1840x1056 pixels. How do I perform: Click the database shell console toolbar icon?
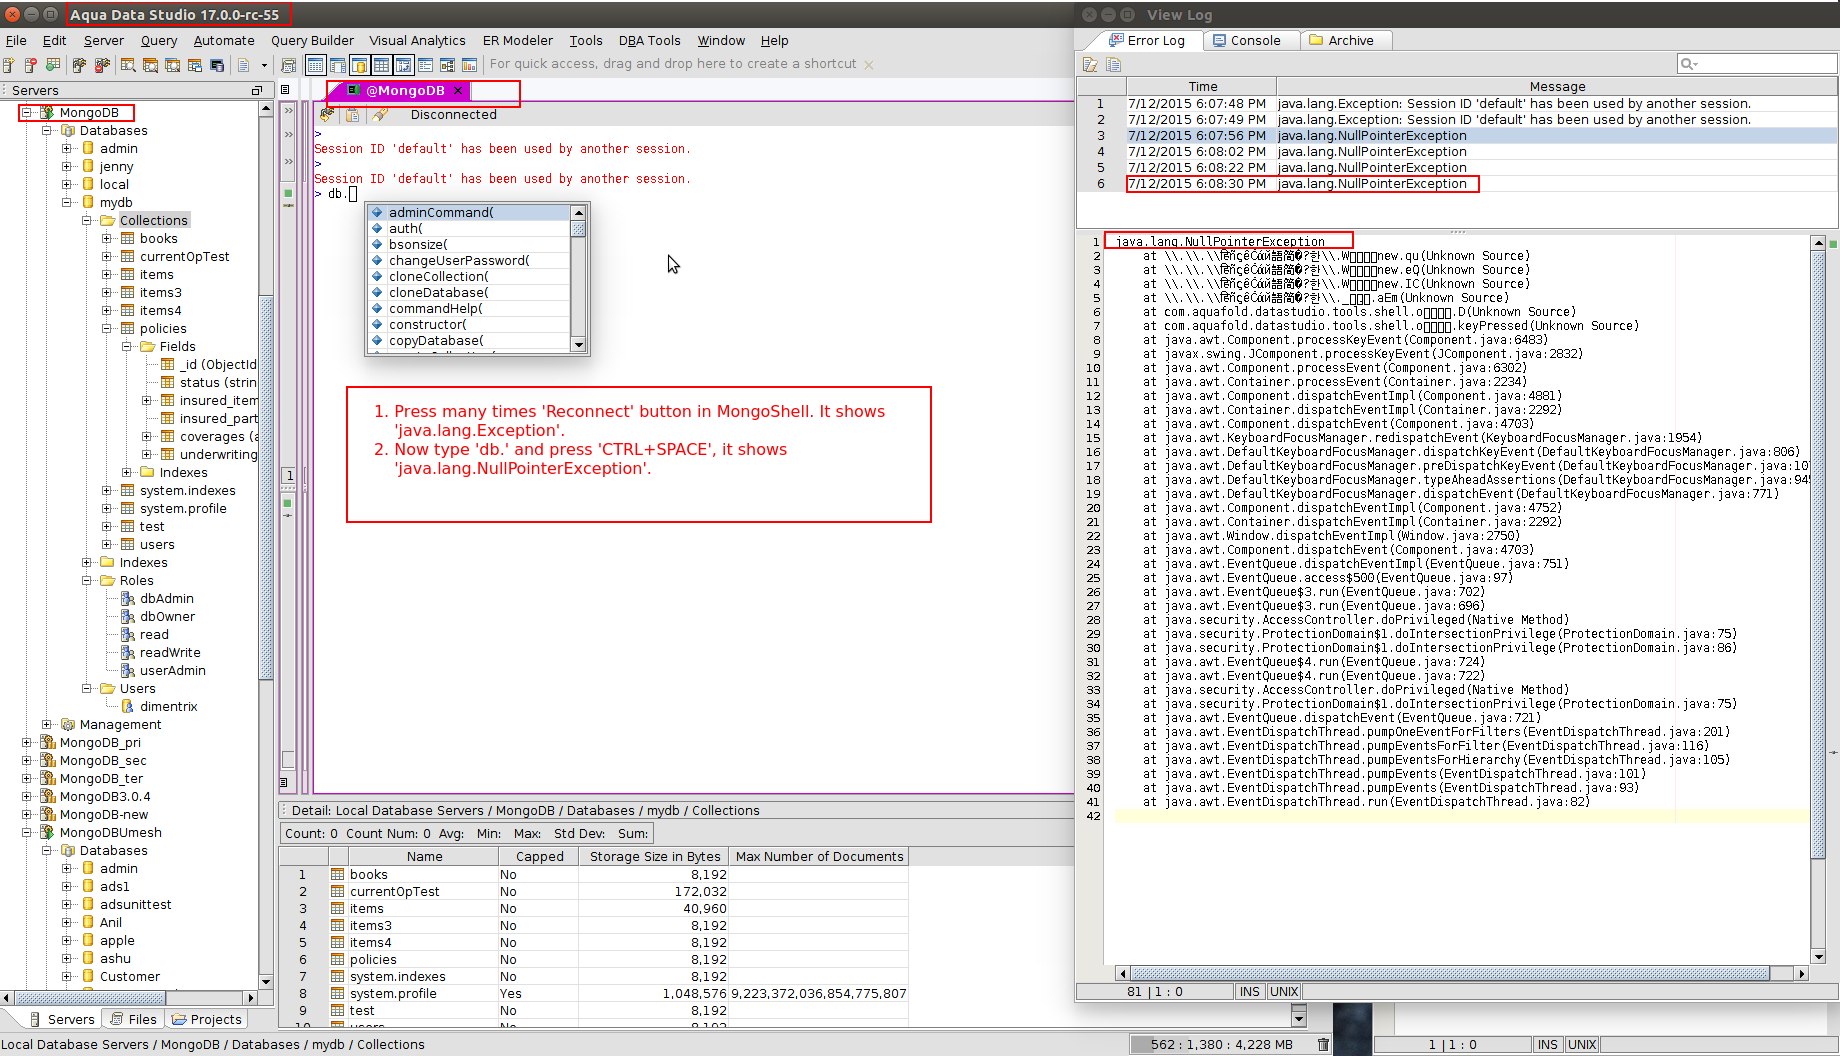click(217, 65)
